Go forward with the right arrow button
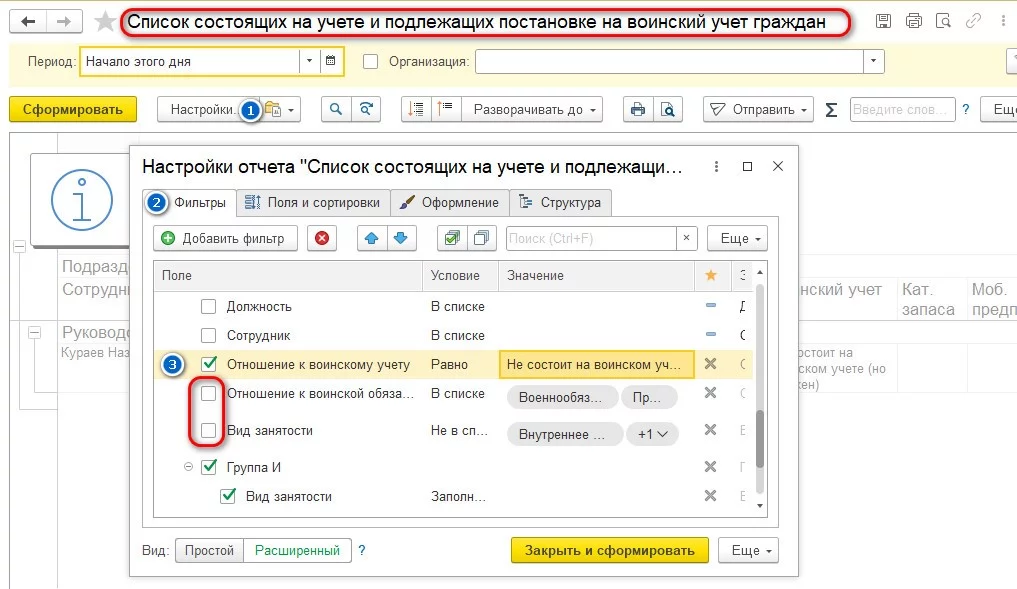The height and width of the screenshot is (589, 1017). [64, 21]
